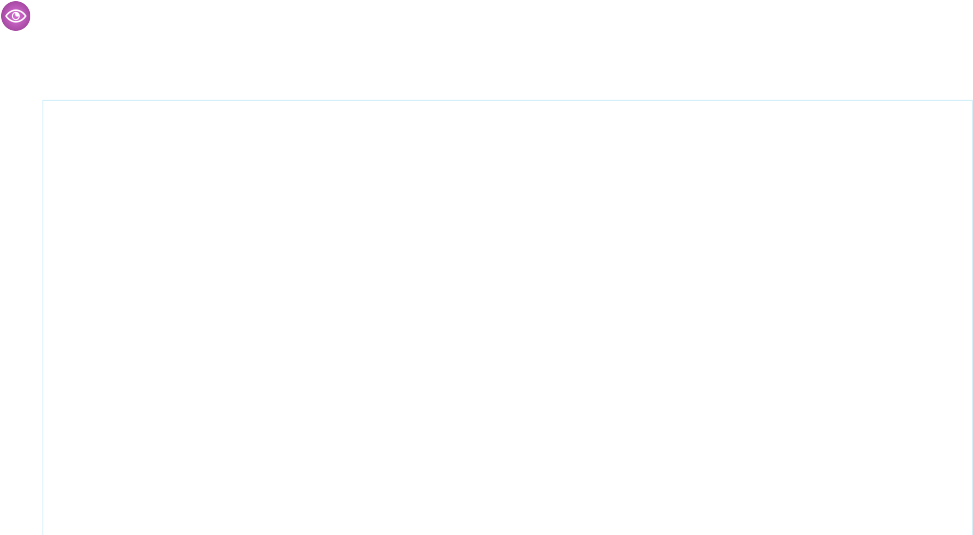This screenshot has height=535, width=973.
Task: Click the purple eye icon
Action: click(x=16, y=16)
